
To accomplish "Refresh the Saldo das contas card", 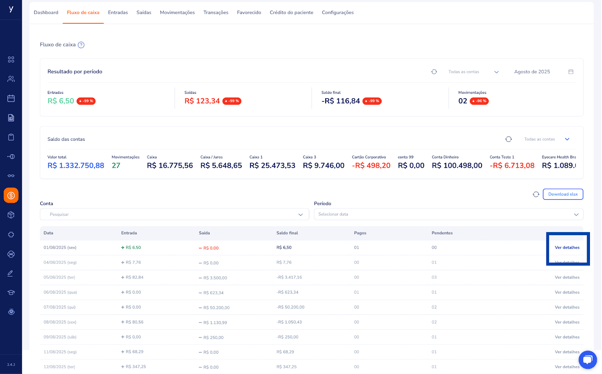I will pos(508,139).
